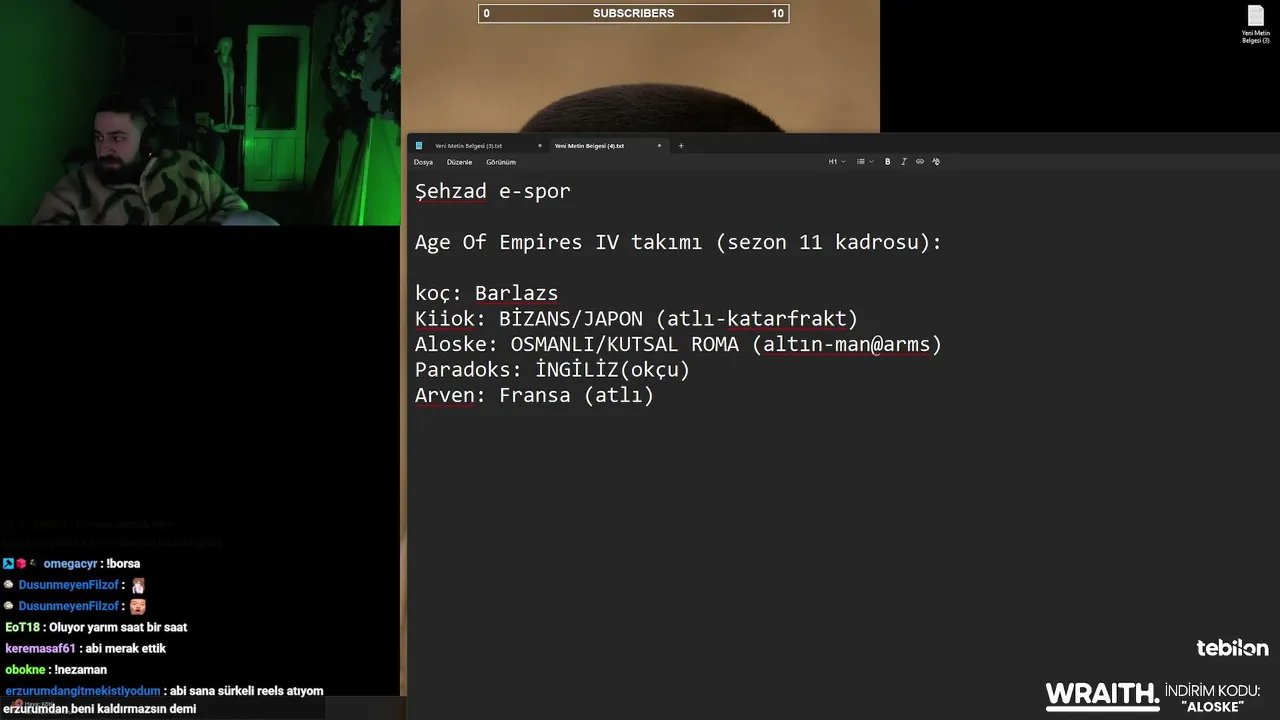Expand the H1 heading dropdown
This screenshot has width=1280, height=720.
pyautogui.click(x=837, y=162)
